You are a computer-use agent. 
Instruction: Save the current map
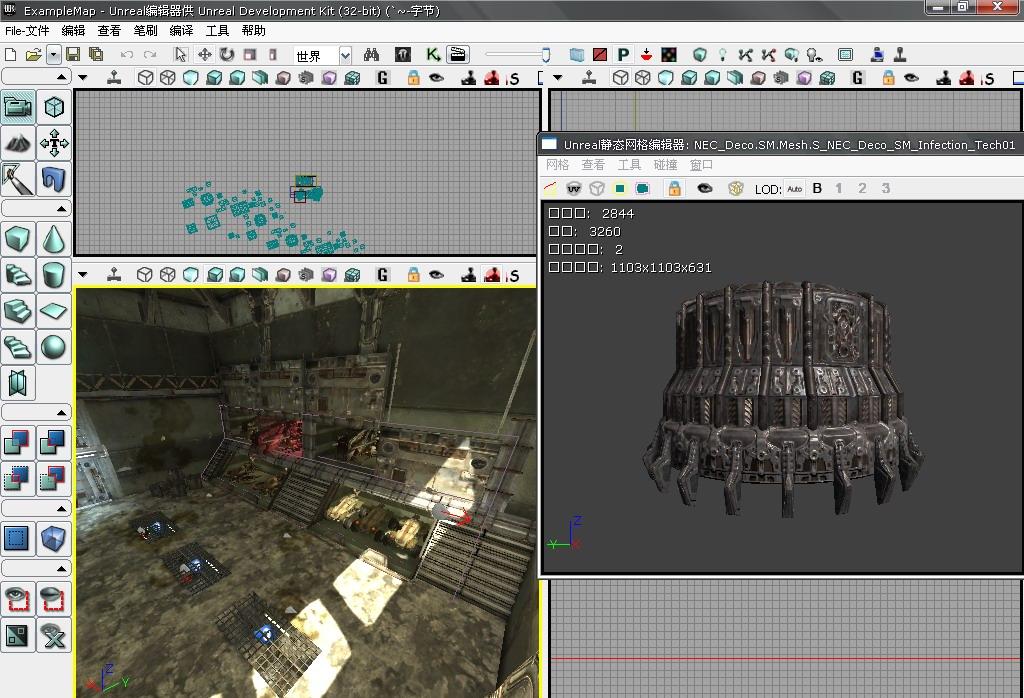pos(73,55)
